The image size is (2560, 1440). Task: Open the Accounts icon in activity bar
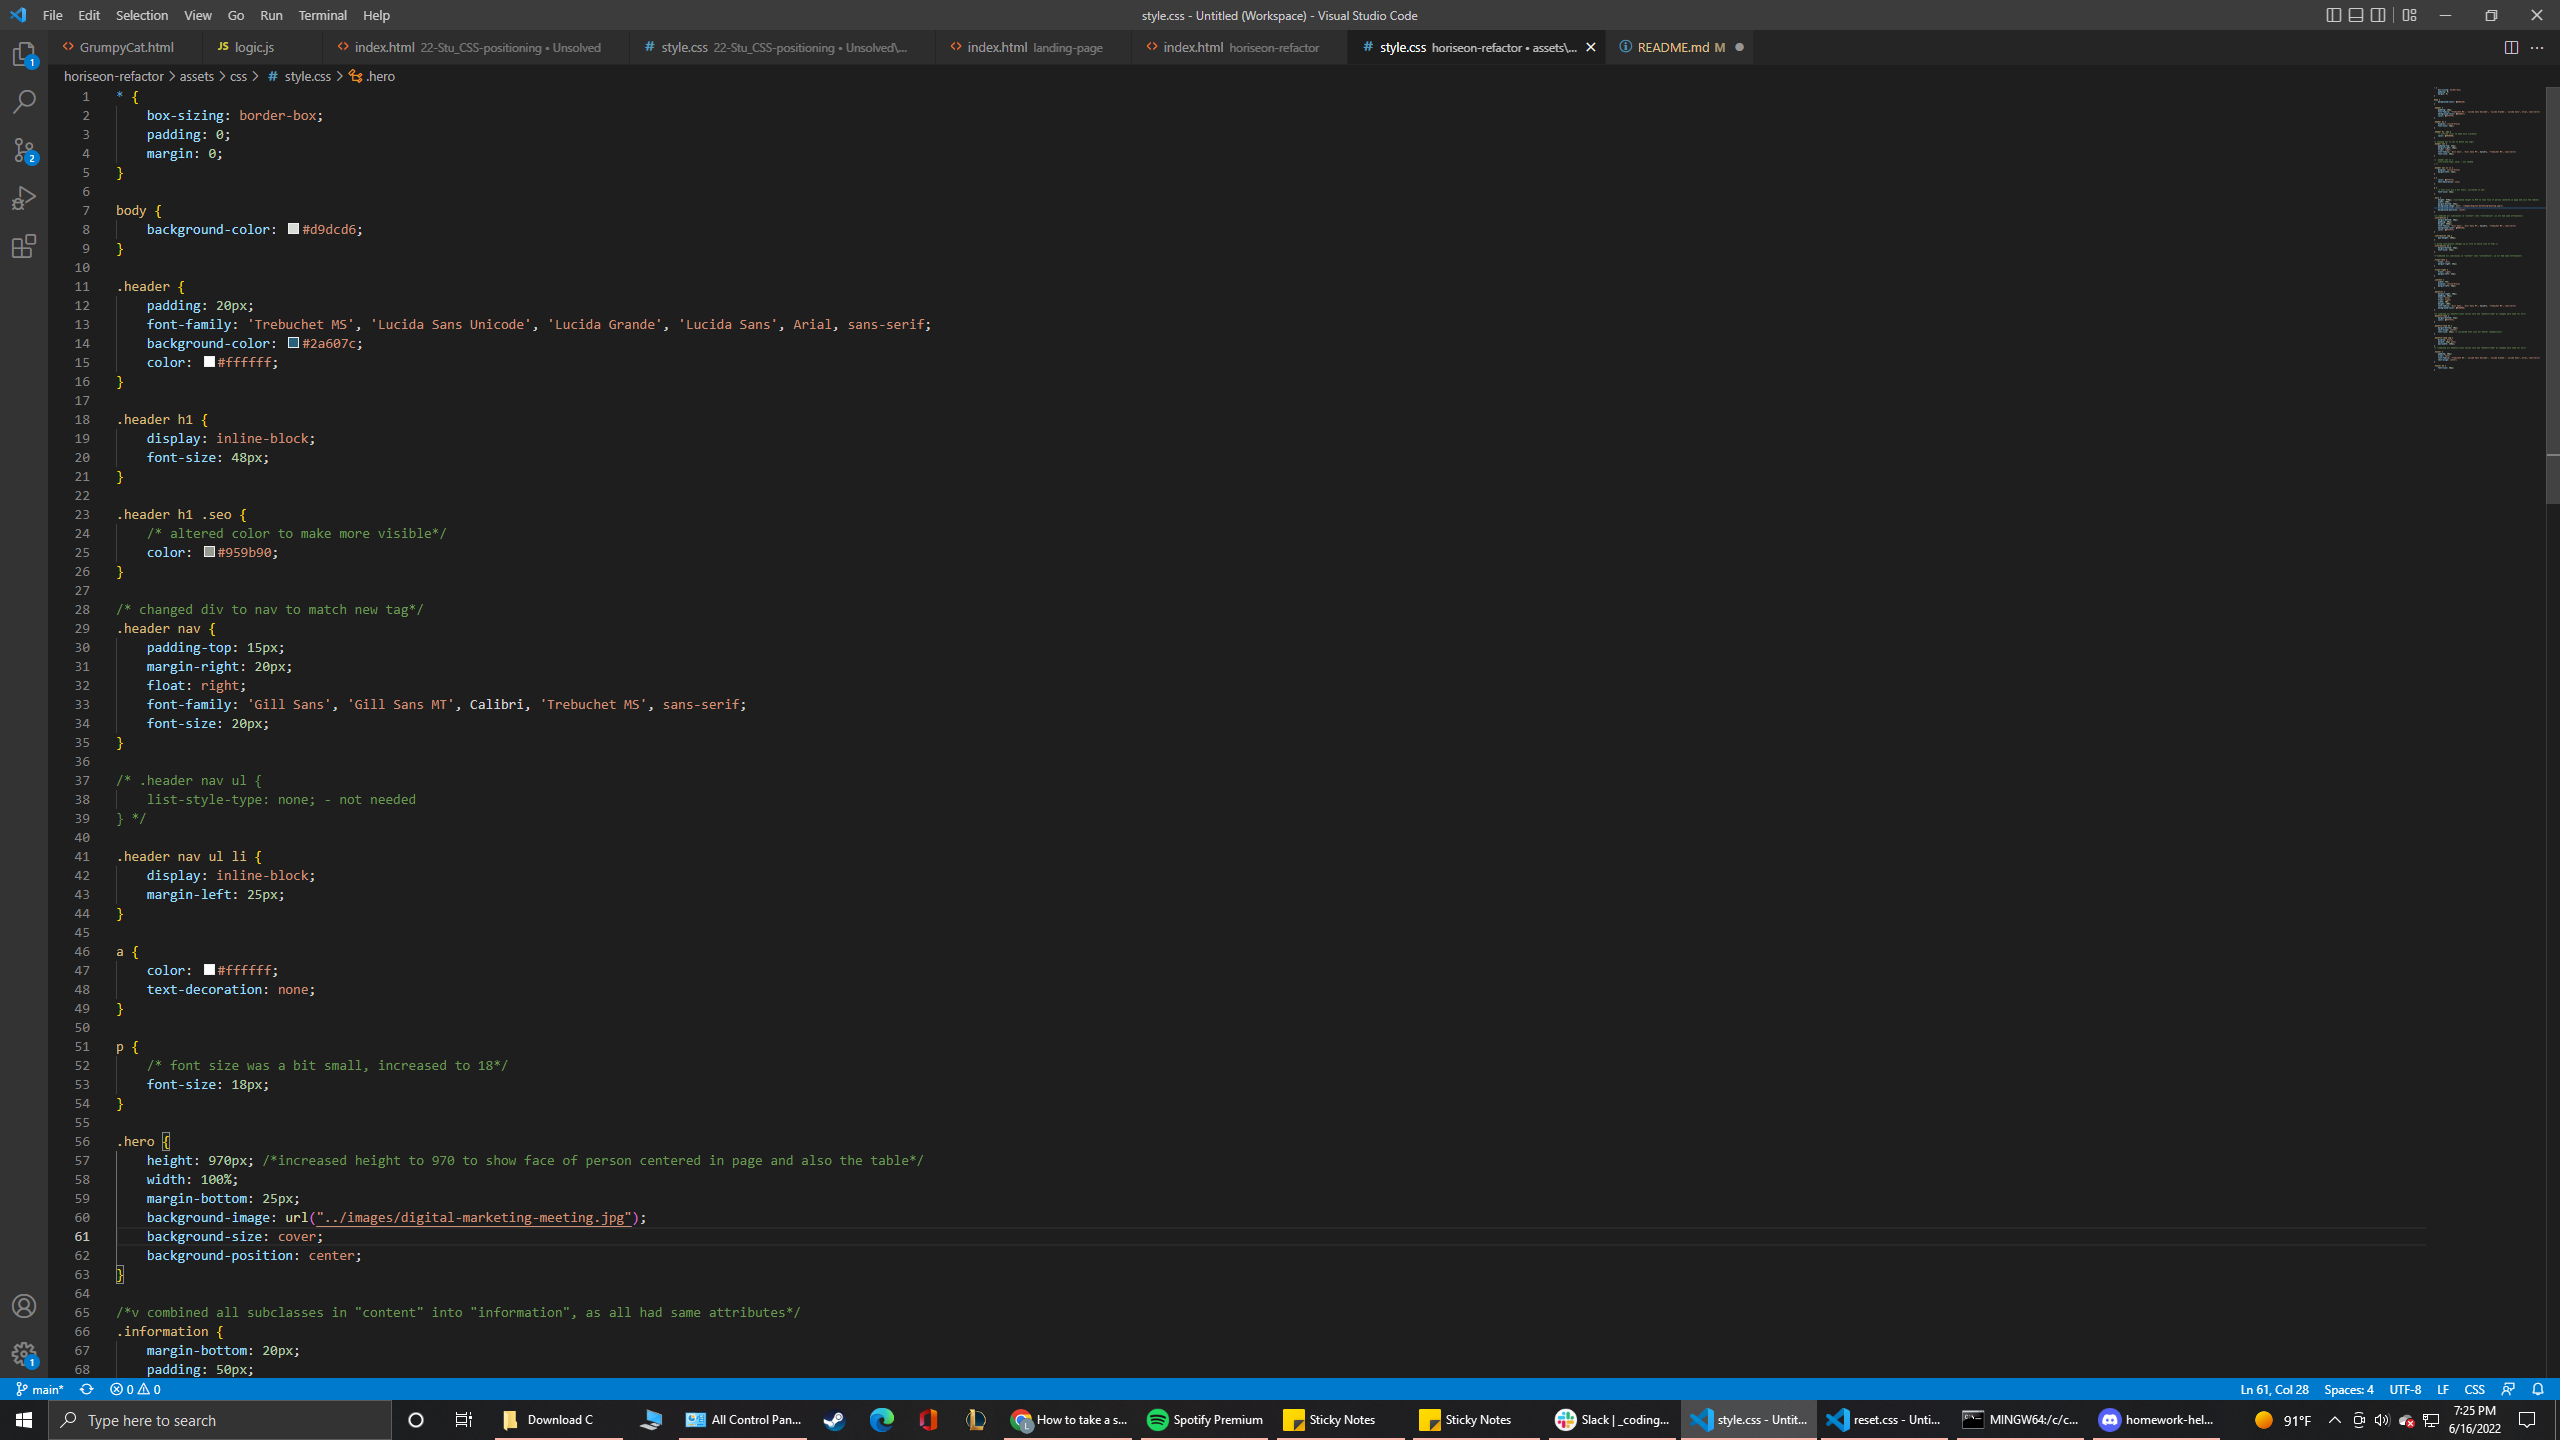(x=24, y=1306)
